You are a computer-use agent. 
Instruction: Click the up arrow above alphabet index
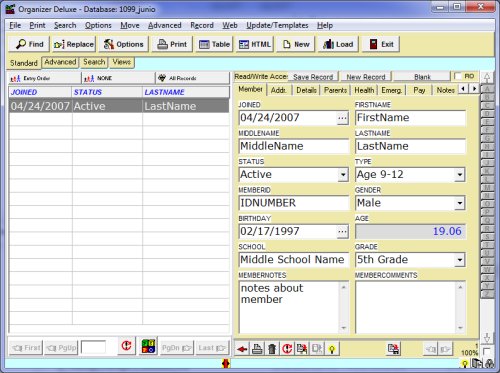pos(487,78)
